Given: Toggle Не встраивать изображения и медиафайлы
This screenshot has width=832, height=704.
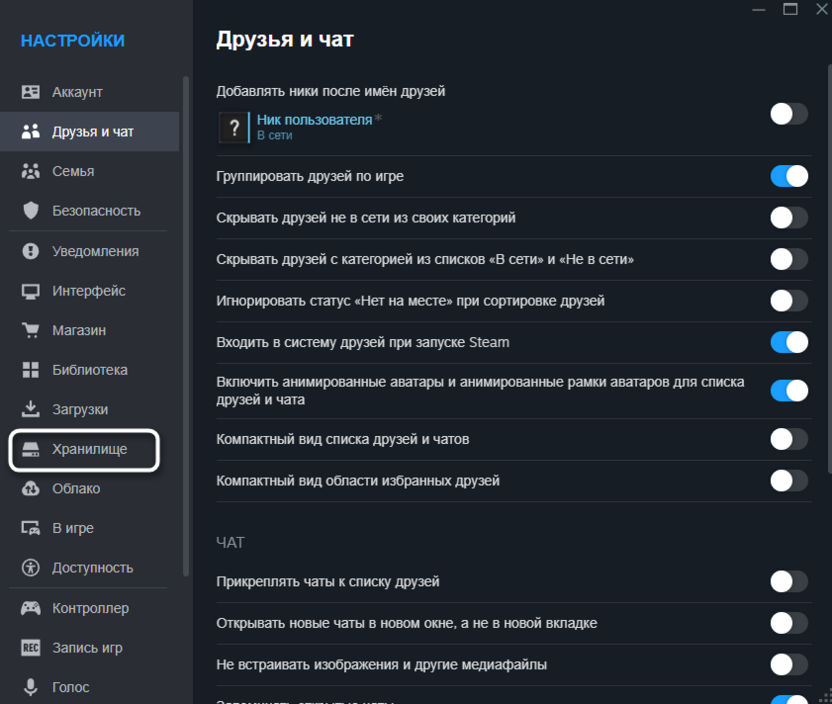Looking at the screenshot, I should [789, 665].
